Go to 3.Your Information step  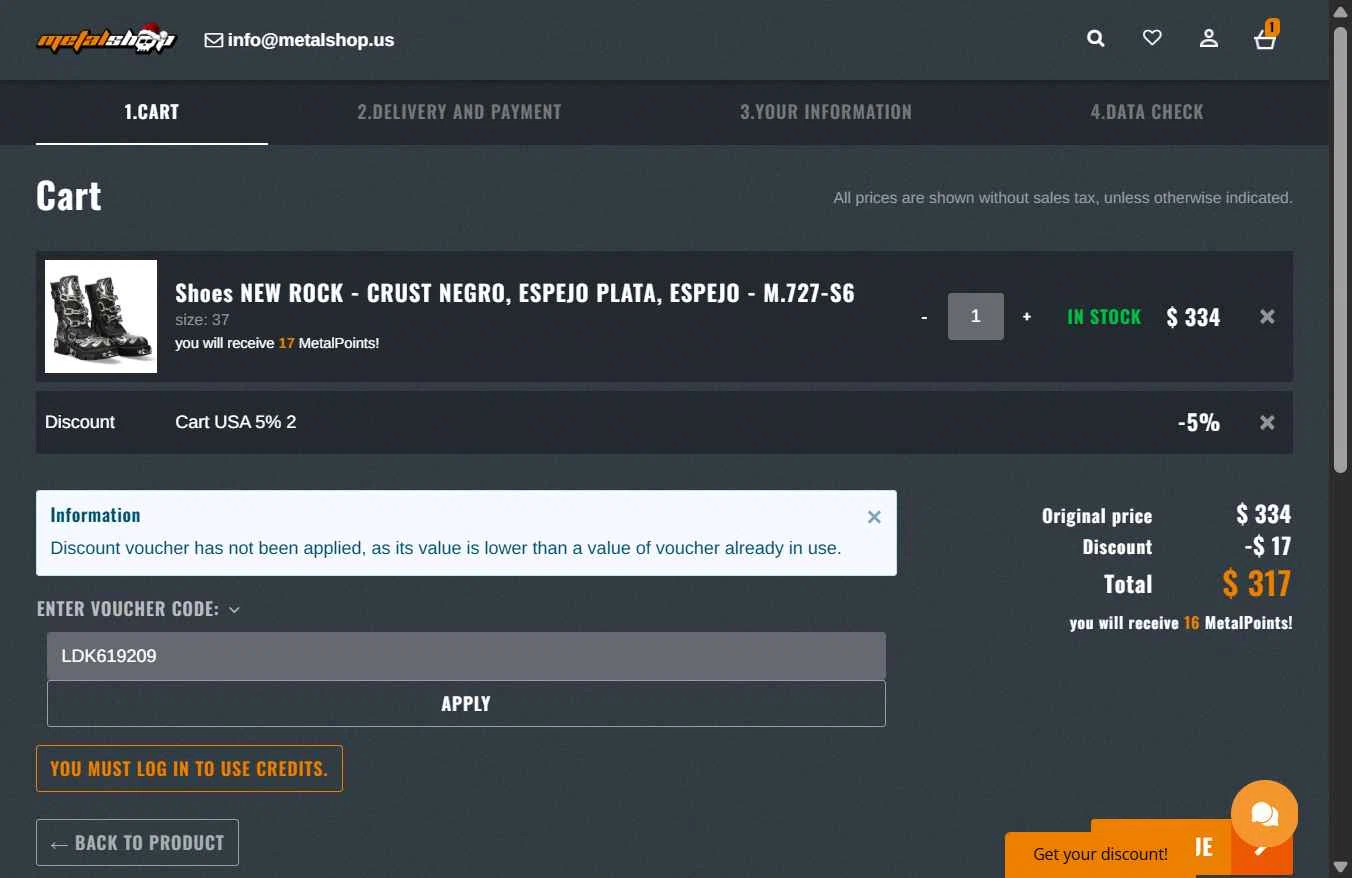point(826,112)
